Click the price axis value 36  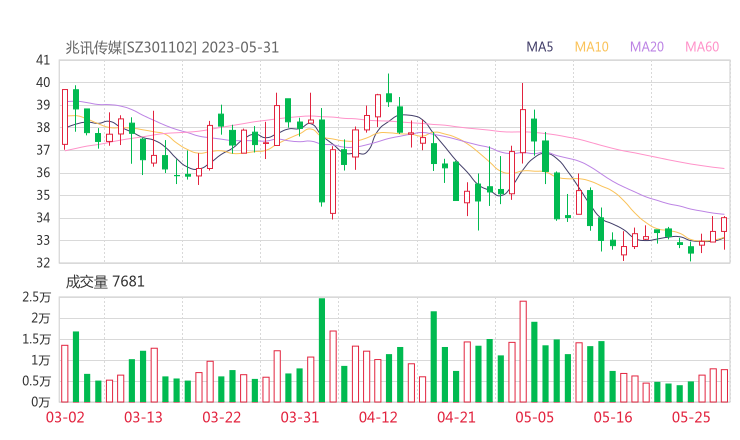coord(43,173)
